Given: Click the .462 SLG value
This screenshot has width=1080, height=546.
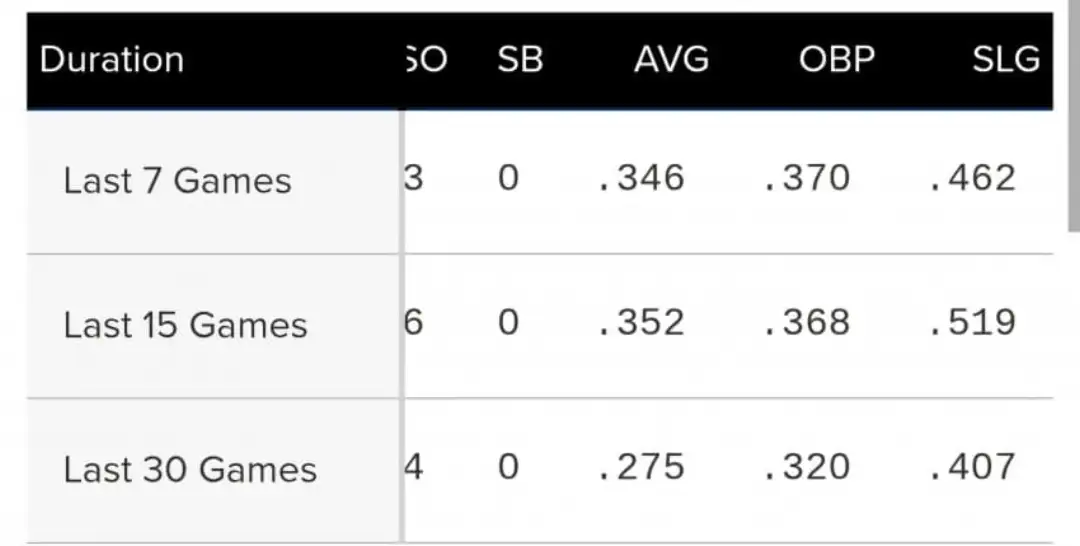Looking at the screenshot, I should coord(971,178).
